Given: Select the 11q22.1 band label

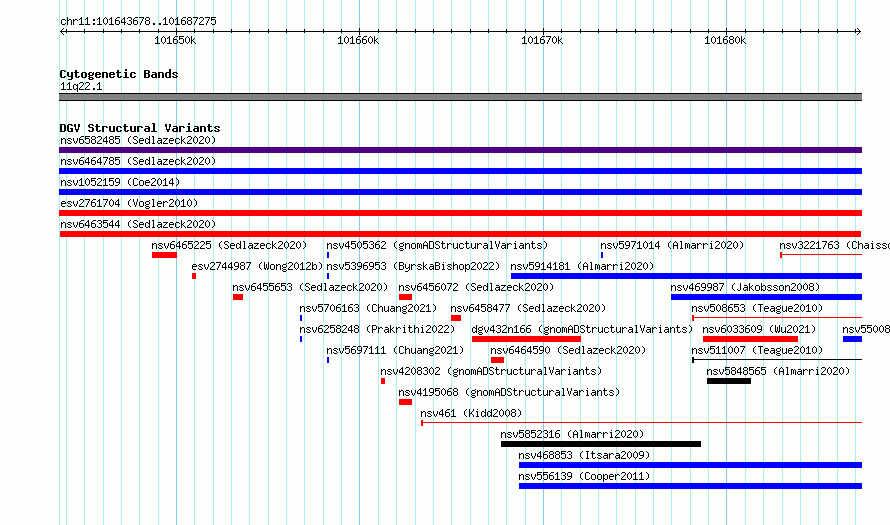Looking at the screenshot, I should [x=81, y=86].
